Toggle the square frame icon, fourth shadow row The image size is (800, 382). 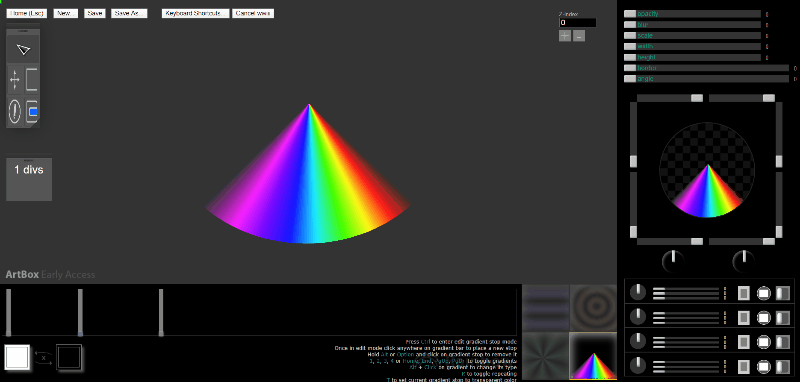744,366
